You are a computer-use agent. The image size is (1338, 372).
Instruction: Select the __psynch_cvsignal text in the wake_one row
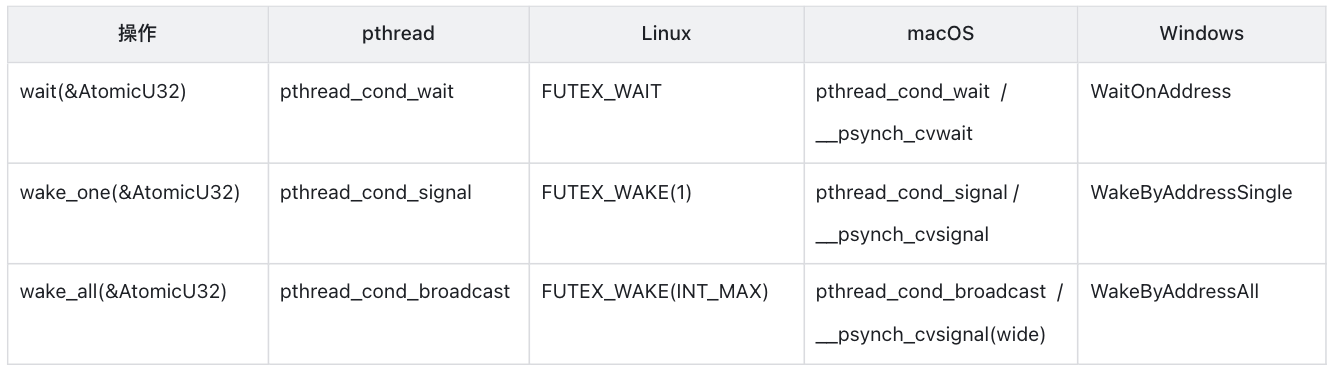pyautogui.click(x=902, y=235)
